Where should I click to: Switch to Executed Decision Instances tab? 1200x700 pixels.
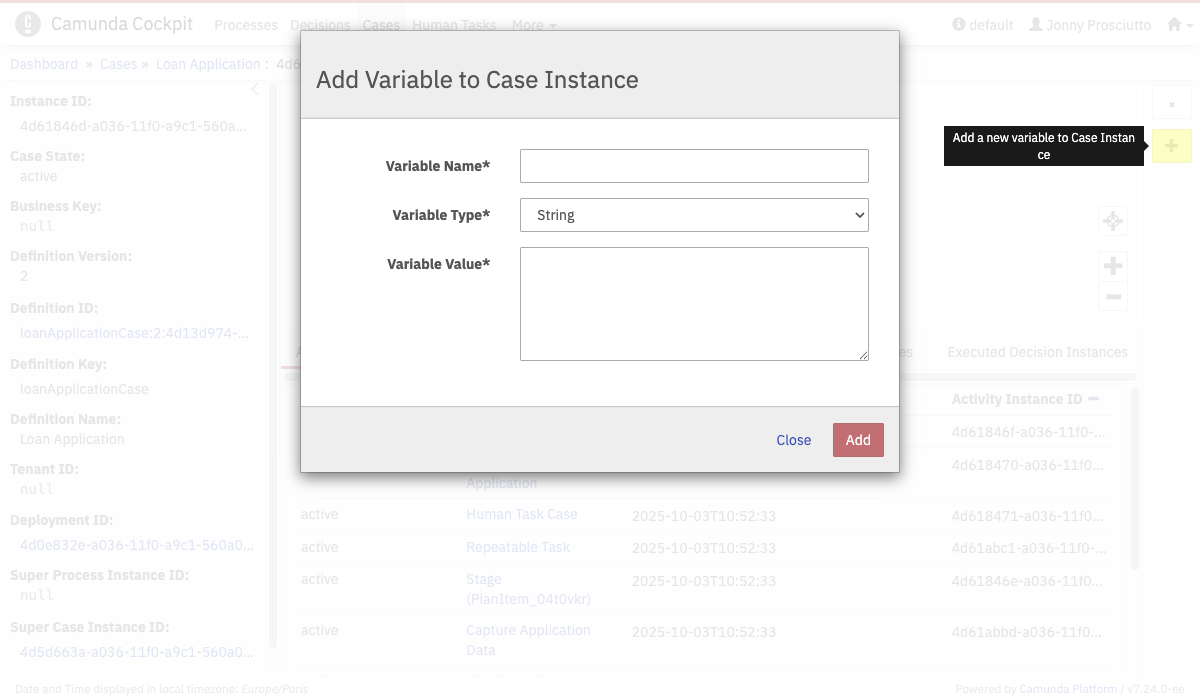pyautogui.click(x=1037, y=352)
